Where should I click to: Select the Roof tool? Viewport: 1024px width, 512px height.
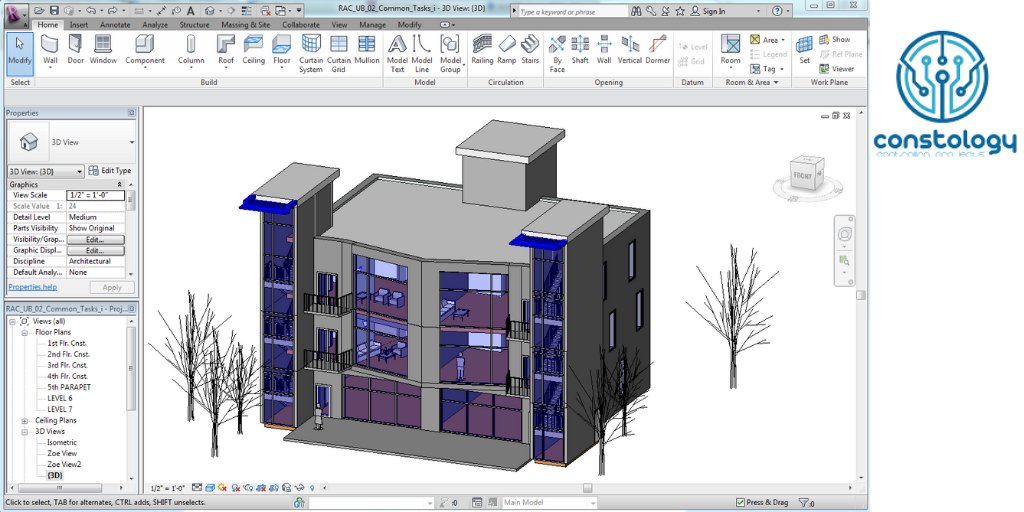pos(226,51)
